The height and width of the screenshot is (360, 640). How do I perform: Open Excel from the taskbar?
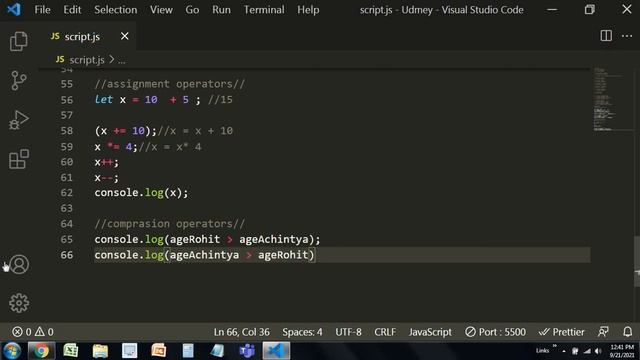coord(71,351)
